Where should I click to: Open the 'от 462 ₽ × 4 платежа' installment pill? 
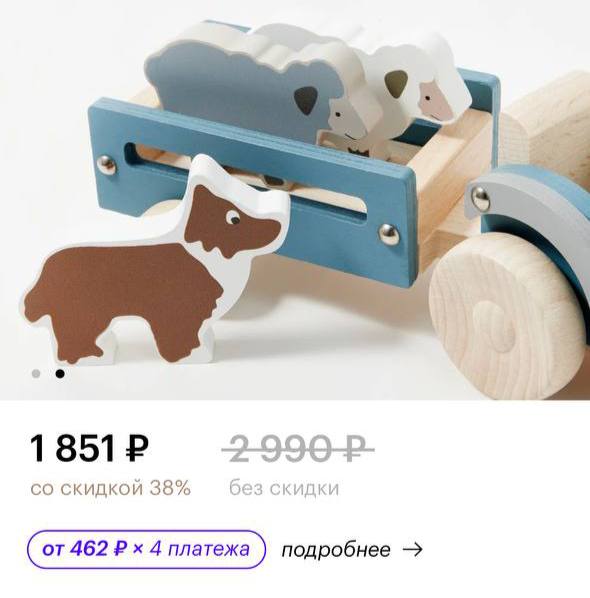[146, 549]
